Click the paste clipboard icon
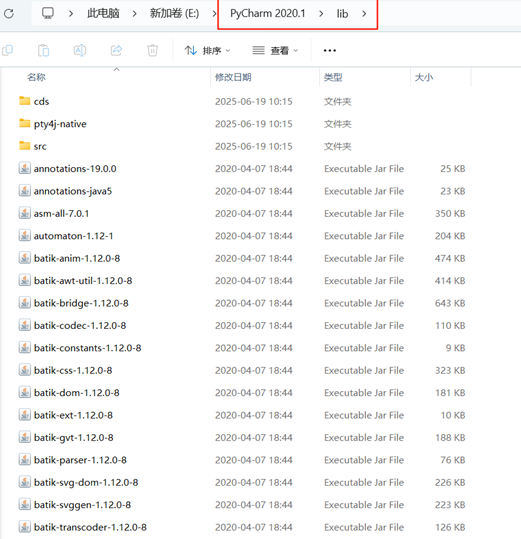This screenshot has height=539, width=521. tap(44, 51)
